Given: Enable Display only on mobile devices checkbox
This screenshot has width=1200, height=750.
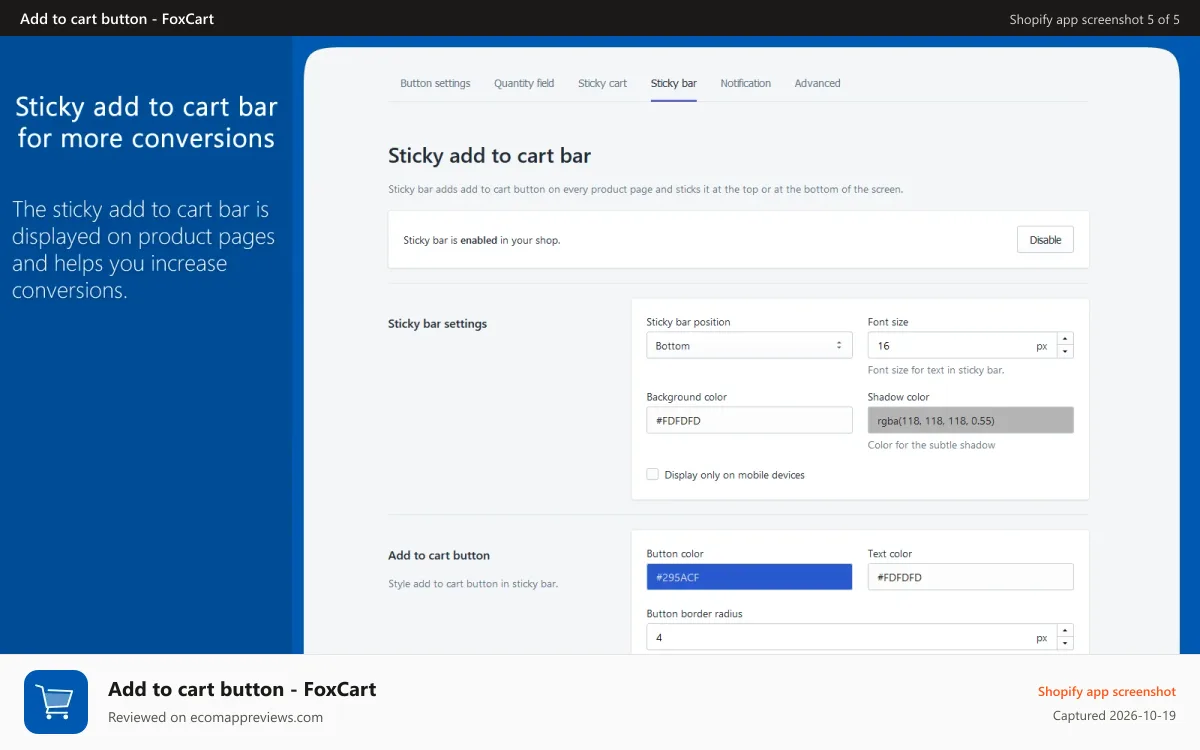Looking at the screenshot, I should (x=652, y=474).
